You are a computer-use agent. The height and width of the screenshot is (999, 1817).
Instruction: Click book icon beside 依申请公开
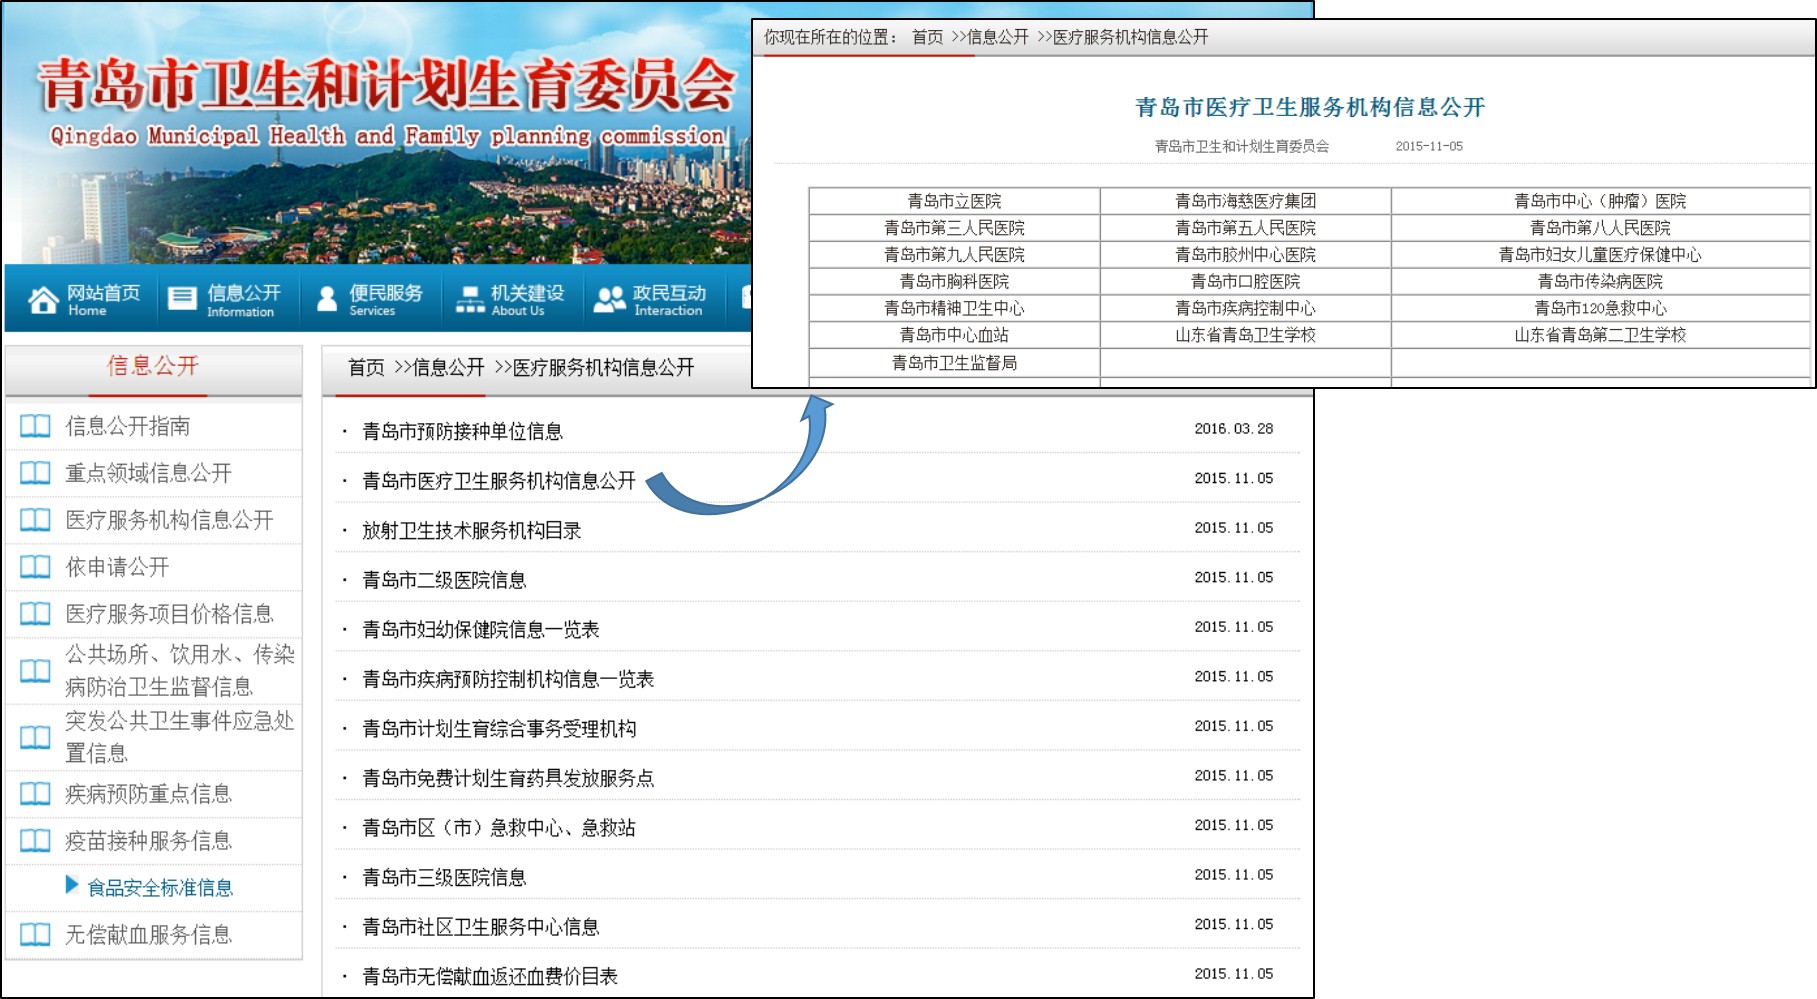35,568
